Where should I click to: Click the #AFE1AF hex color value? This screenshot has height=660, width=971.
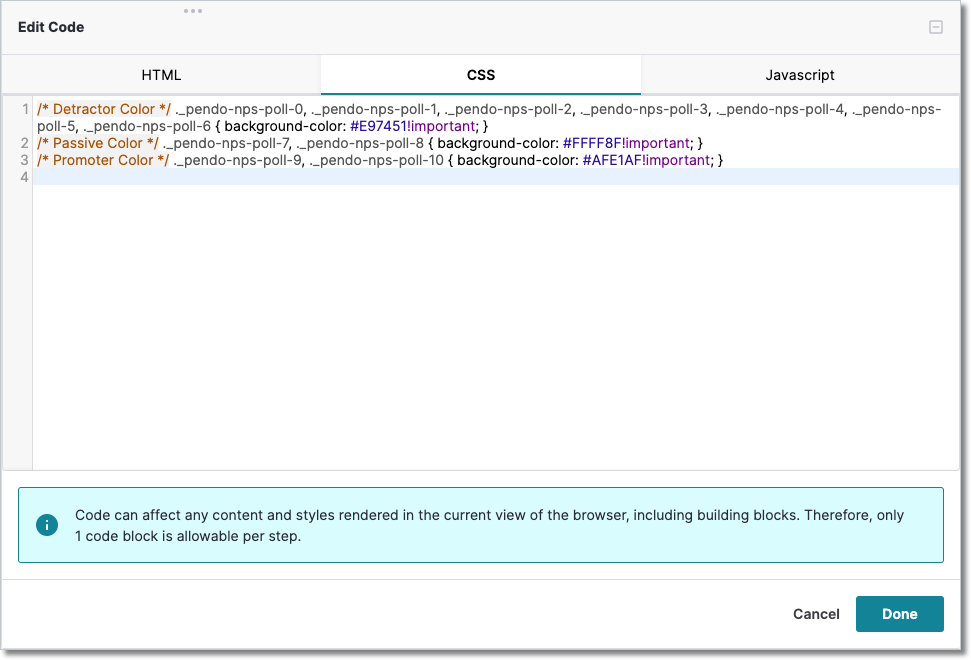pos(612,160)
